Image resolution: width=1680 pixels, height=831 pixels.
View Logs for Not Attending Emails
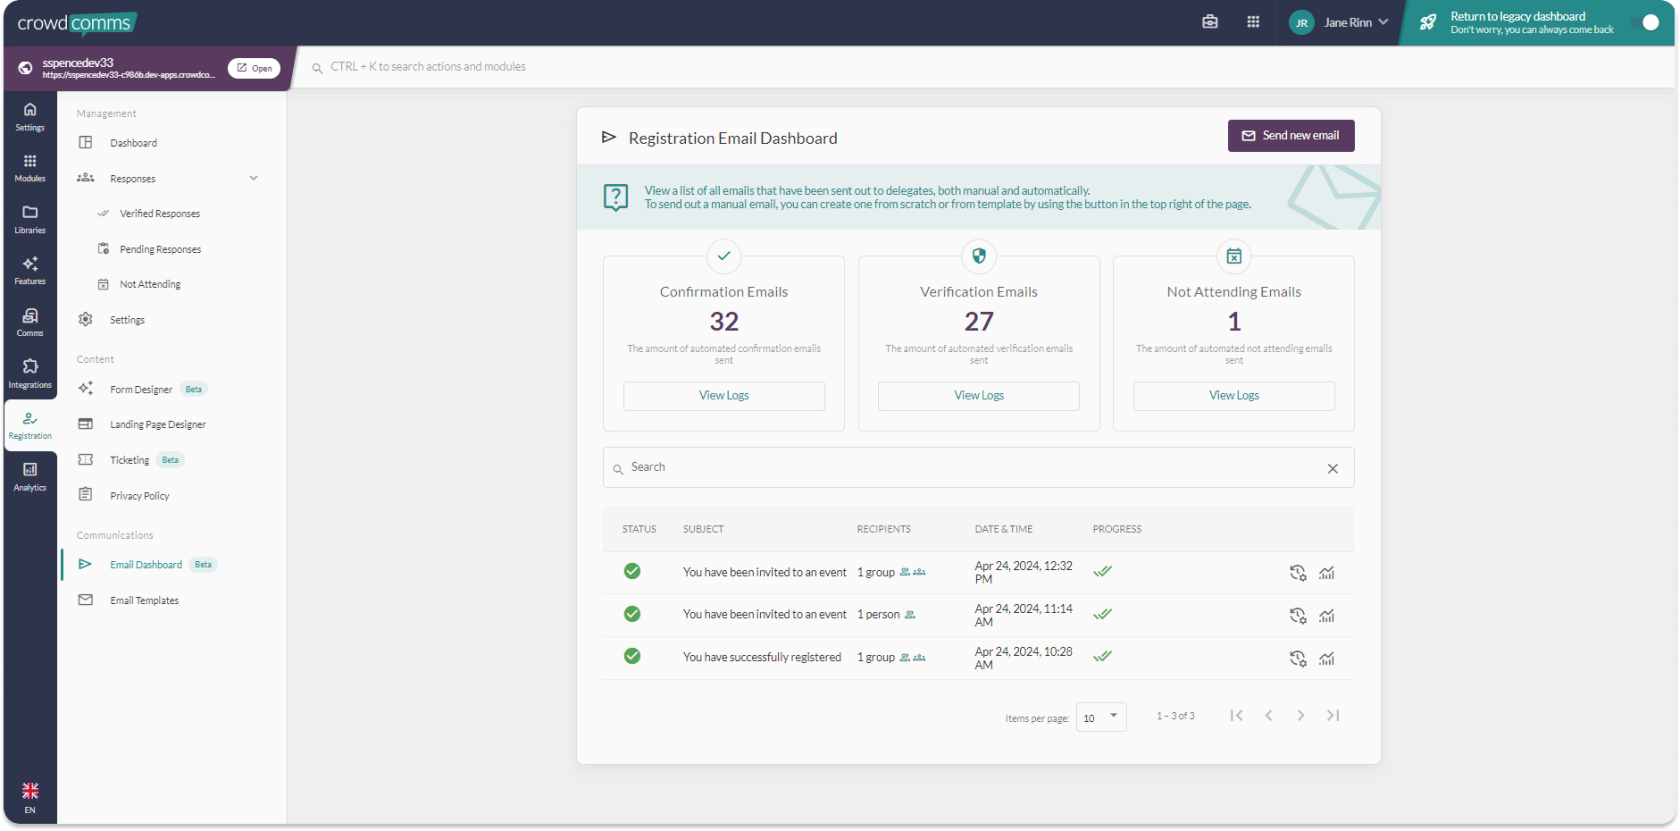pos(1233,396)
